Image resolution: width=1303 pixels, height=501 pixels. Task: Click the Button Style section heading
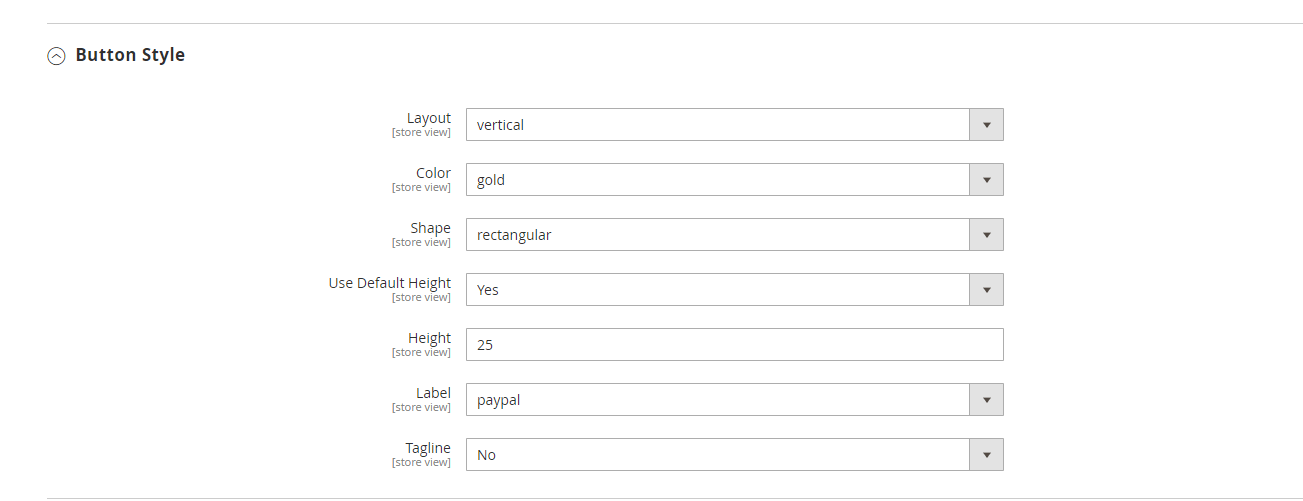(130, 55)
